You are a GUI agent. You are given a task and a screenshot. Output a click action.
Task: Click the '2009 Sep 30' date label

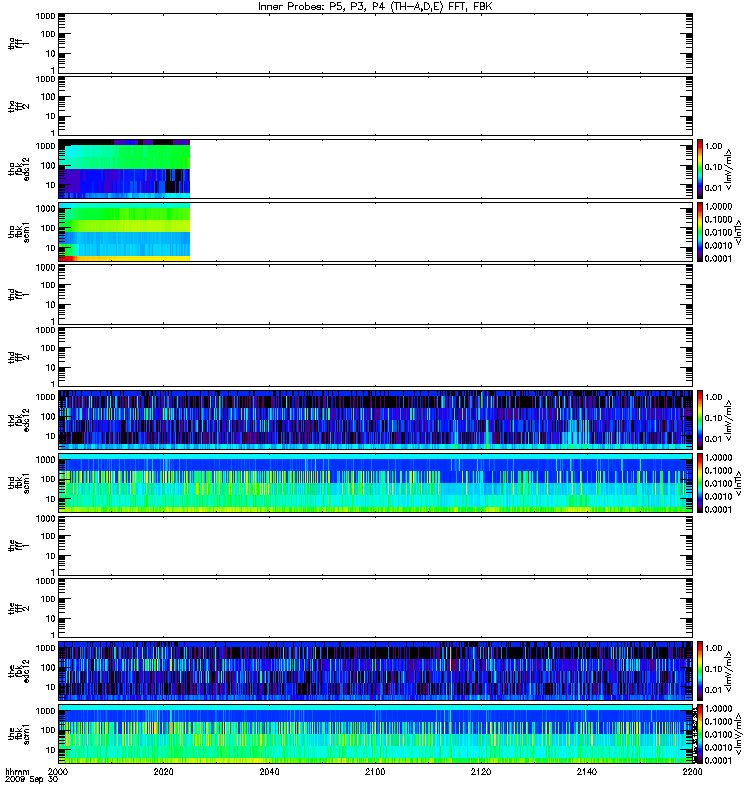tap(31, 780)
